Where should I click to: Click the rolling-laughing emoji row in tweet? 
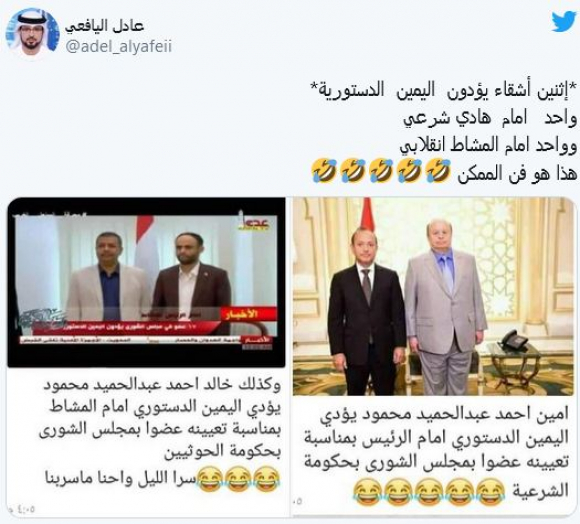(x=381, y=171)
